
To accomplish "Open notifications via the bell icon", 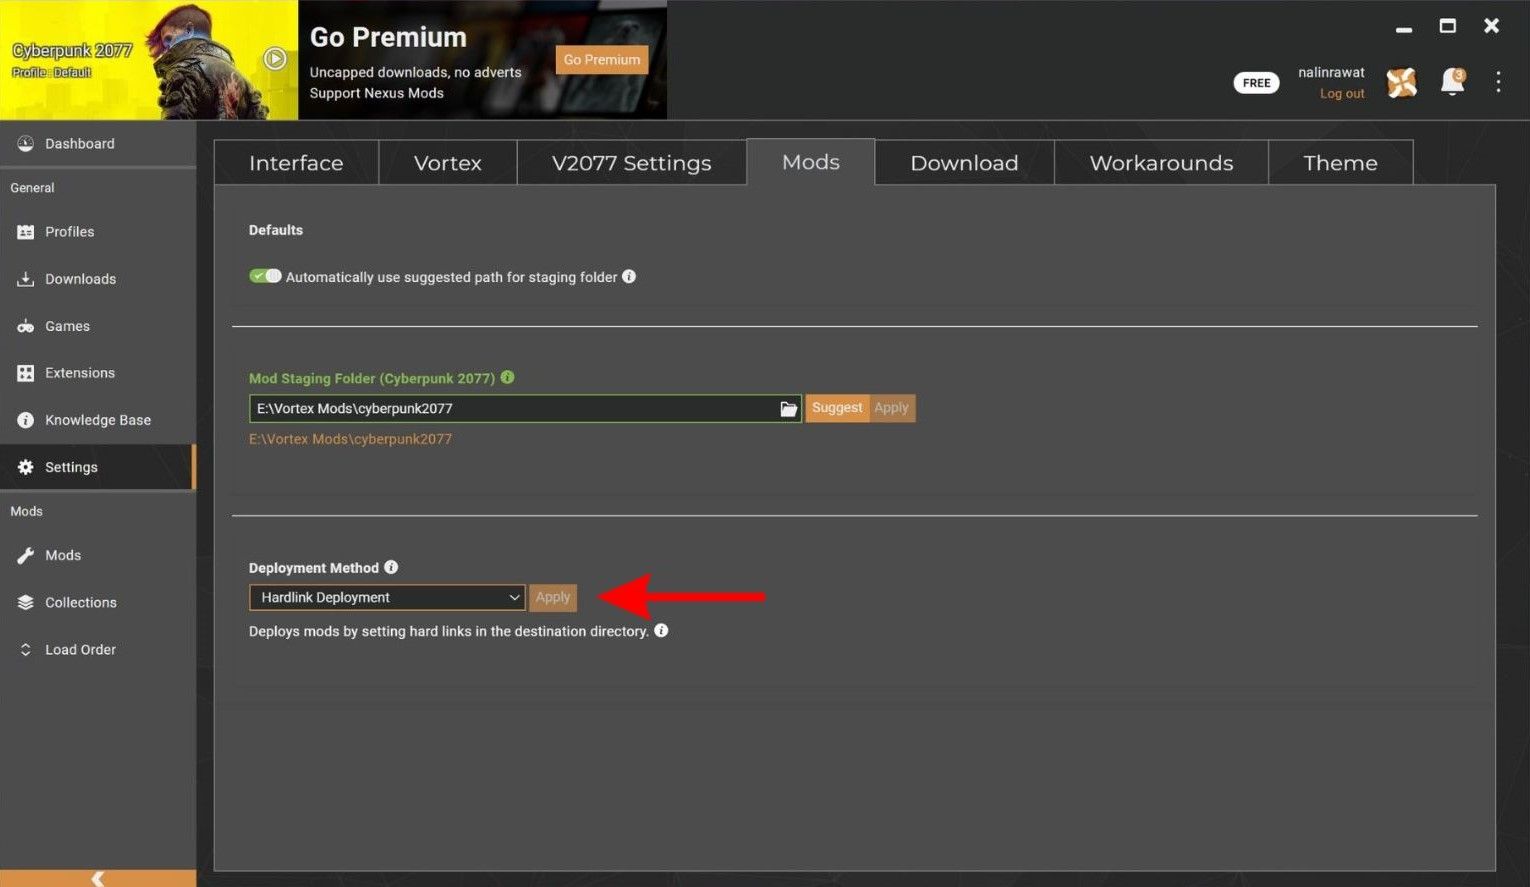I will [x=1452, y=83].
